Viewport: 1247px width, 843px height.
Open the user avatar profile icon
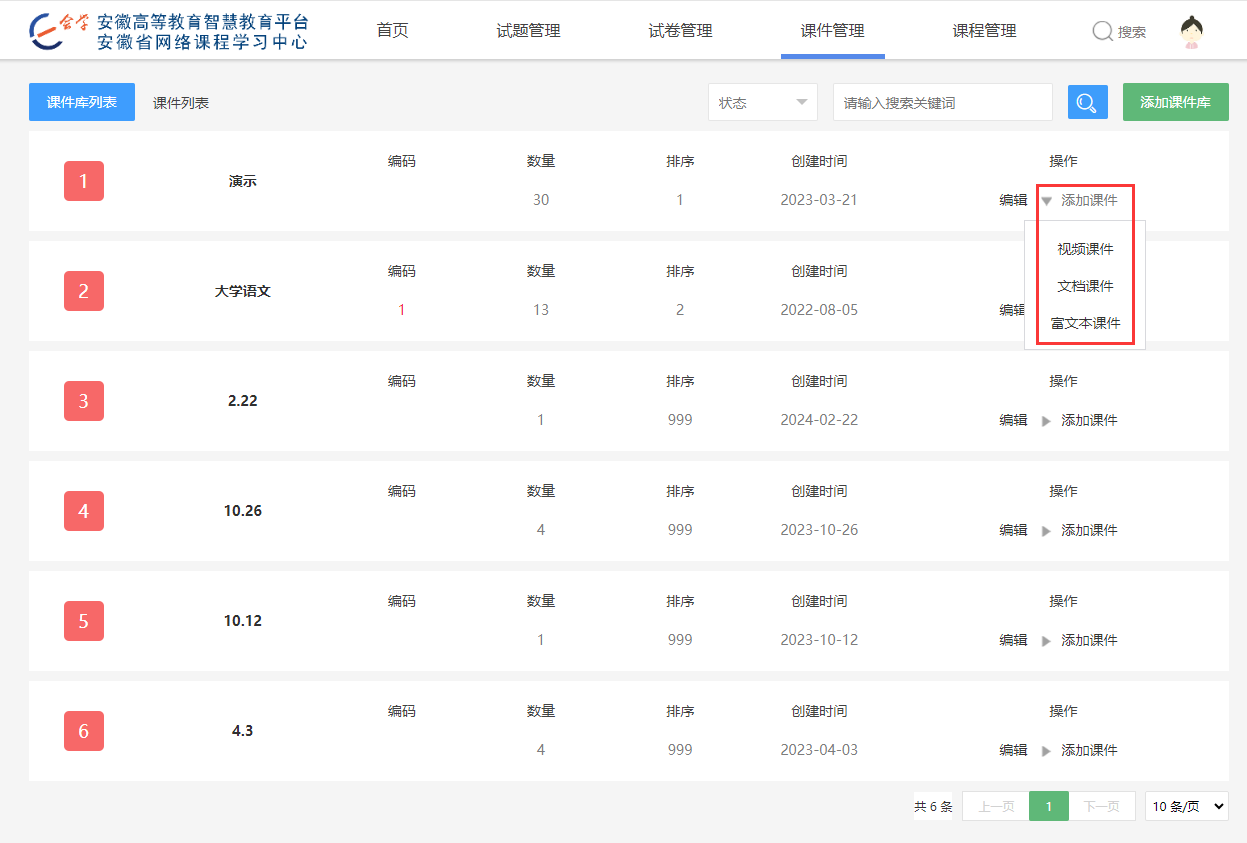[1191, 32]
